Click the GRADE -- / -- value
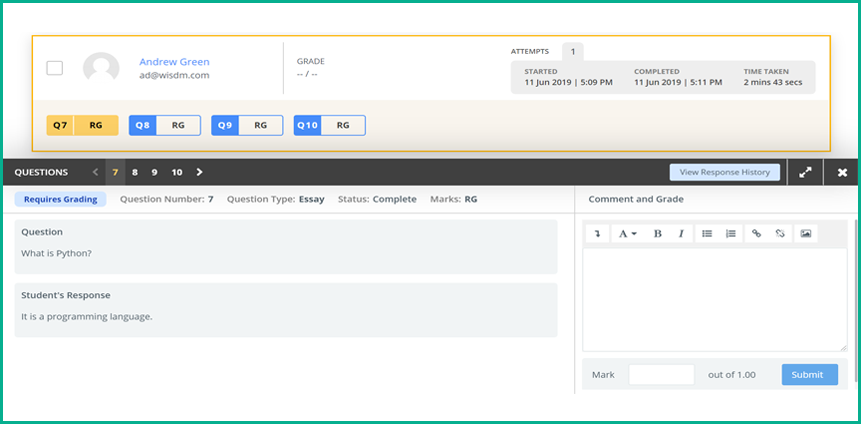The width and height of the screenshot is (861, 424). pos(307,74)
